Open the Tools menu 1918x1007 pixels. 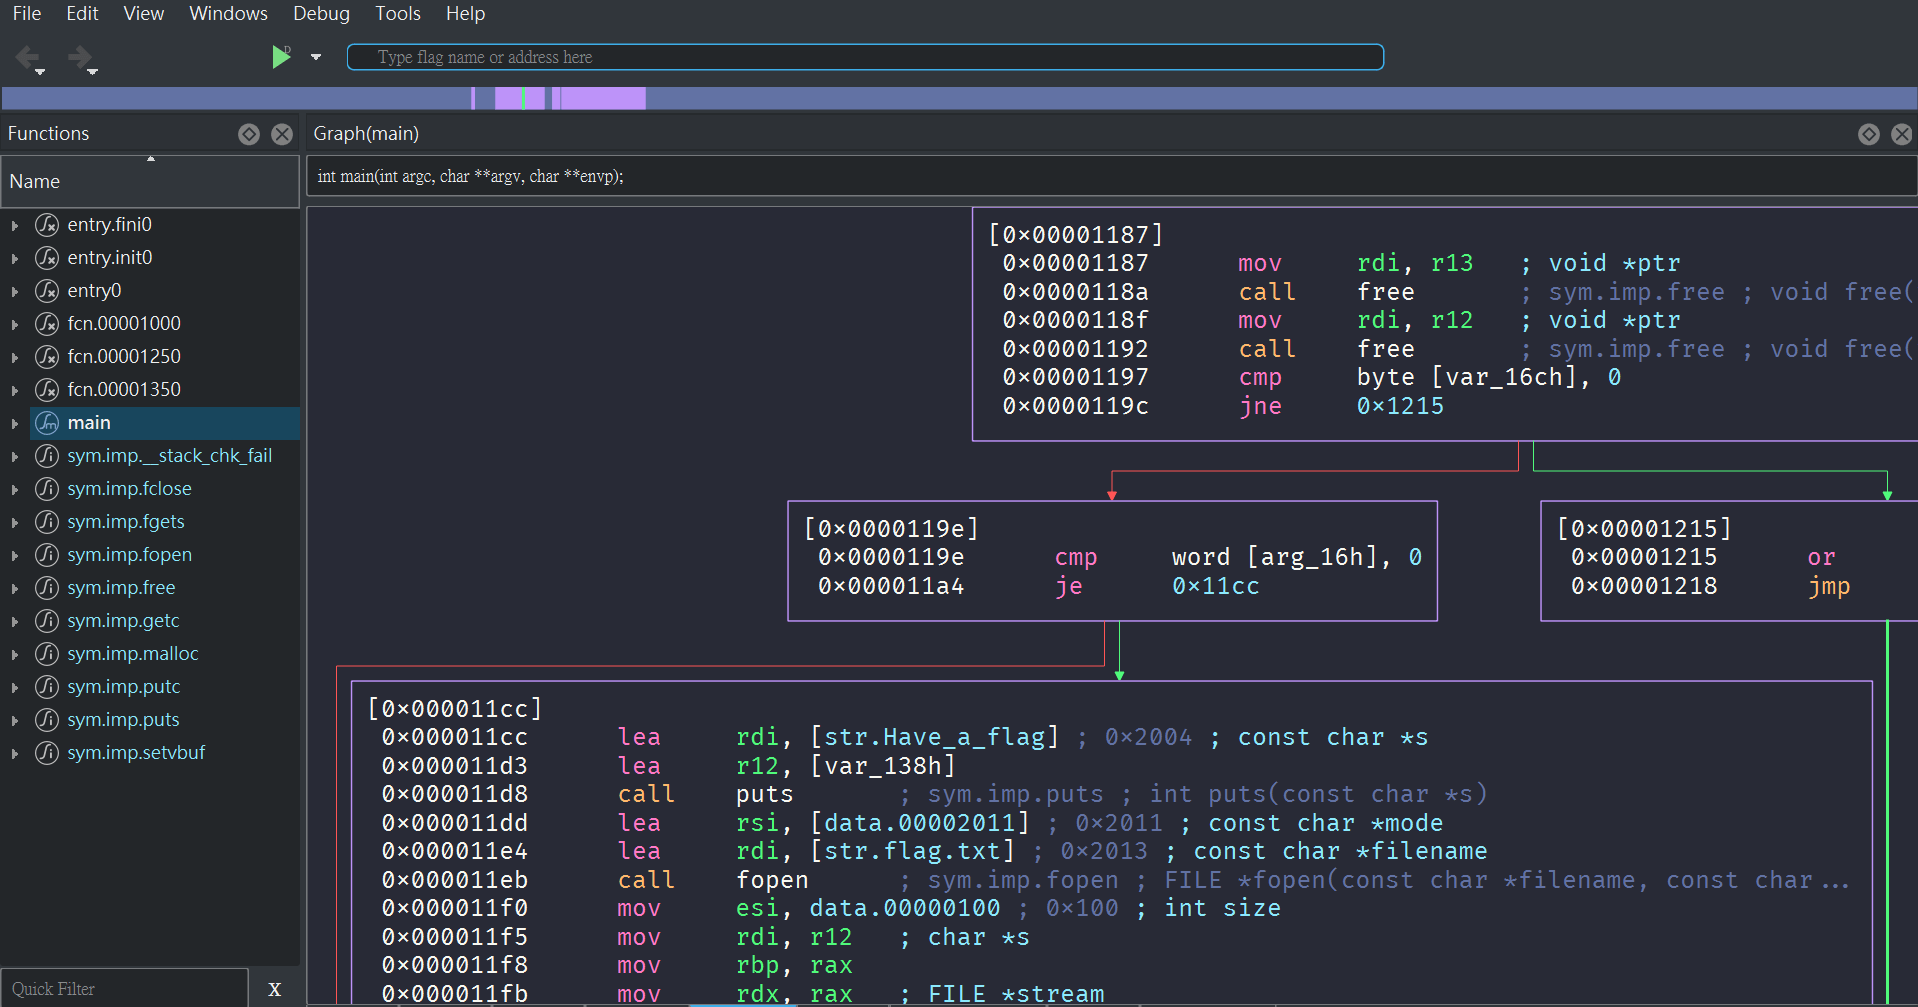coord(397,14)
